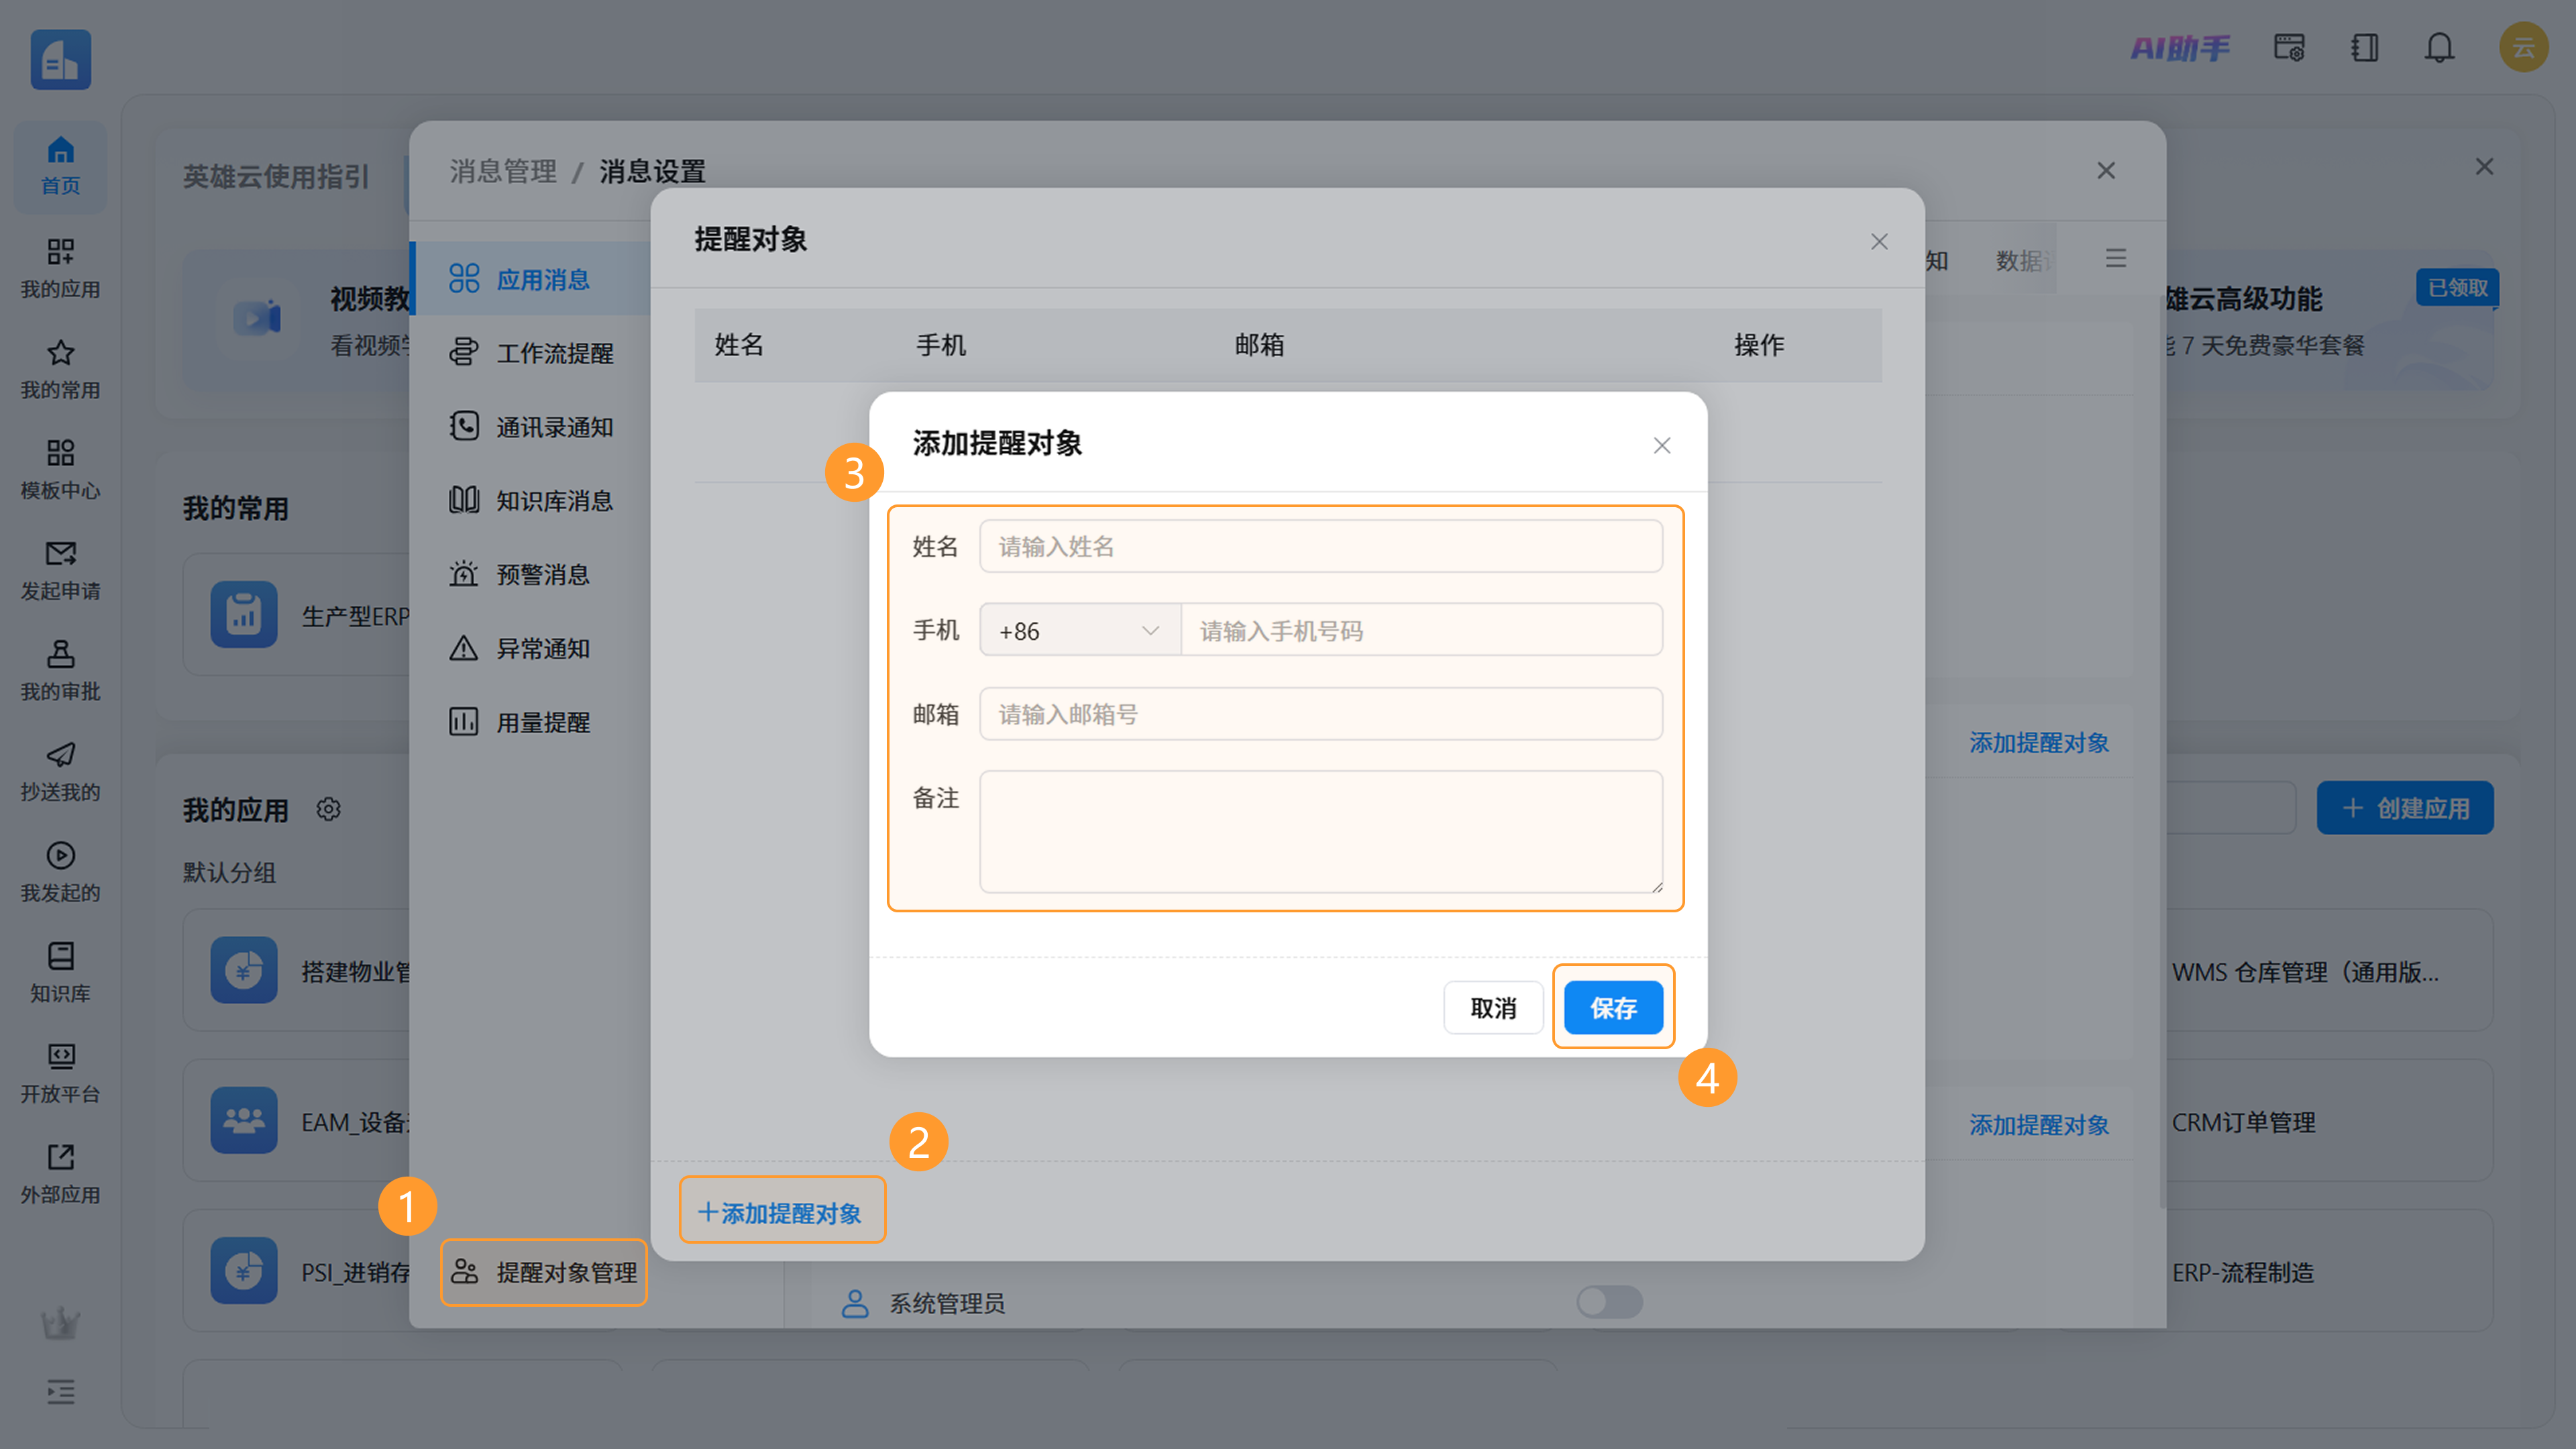Open the 首页 home sidebar item
This screenshot has height=1449, width=2576.
pyautogui.click(x=60, y=166)
